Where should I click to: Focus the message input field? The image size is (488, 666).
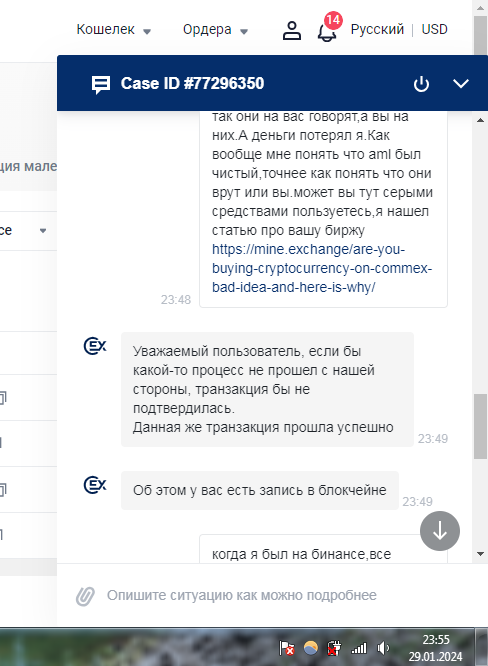[x=242, y=595]
